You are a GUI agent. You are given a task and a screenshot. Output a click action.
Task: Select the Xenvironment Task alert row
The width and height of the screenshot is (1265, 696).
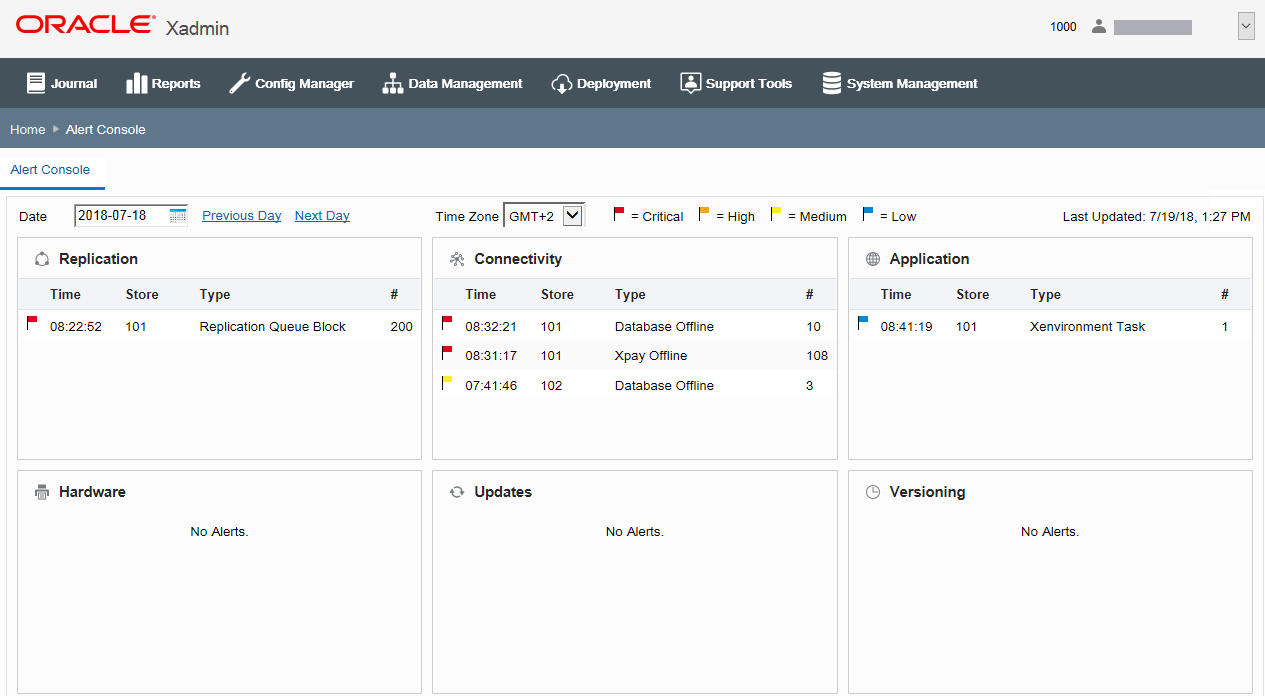coord(1050,326)
